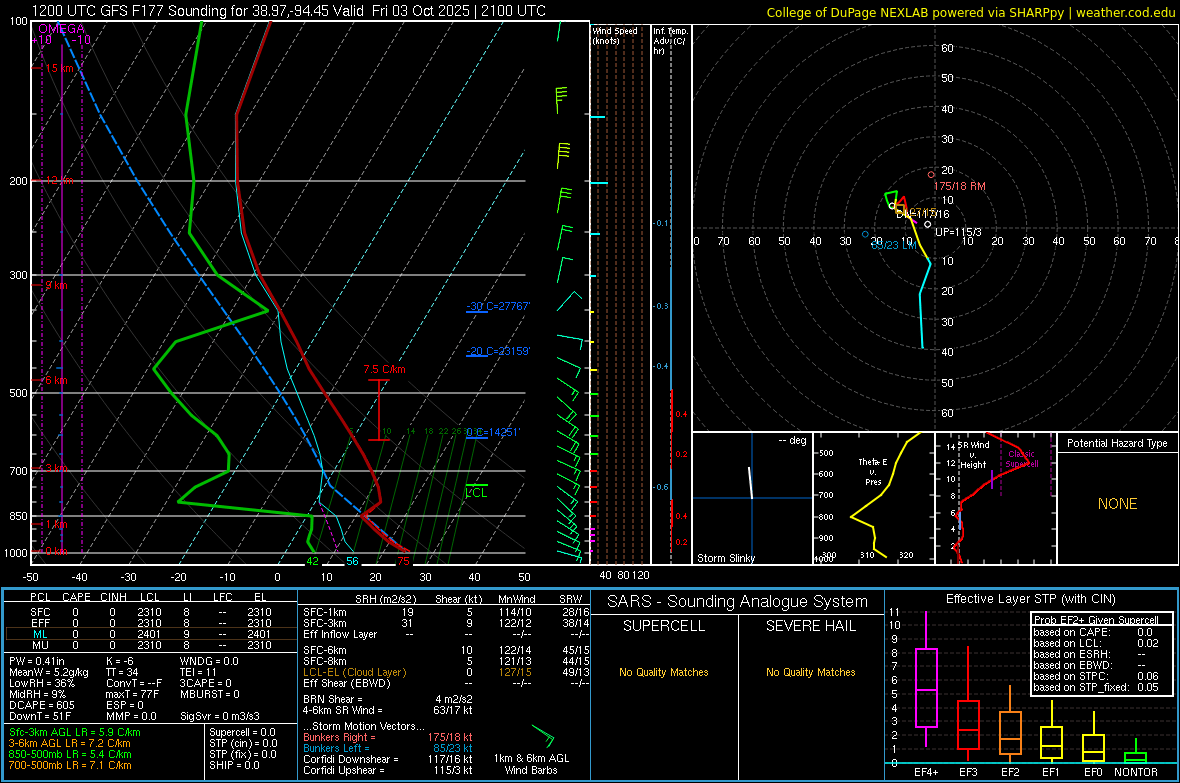Click the Corfidi Upshear = 115/3 kt entry
The width and height of the screenshot is (1180, 783).
388,770
